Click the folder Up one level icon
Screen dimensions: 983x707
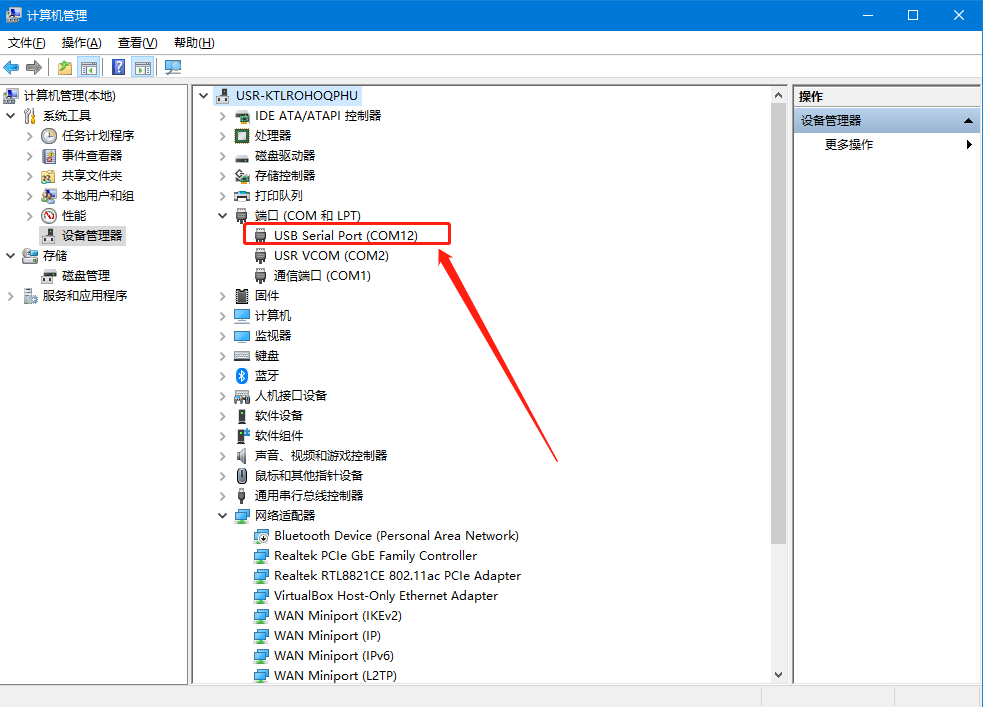pos(65,67)
